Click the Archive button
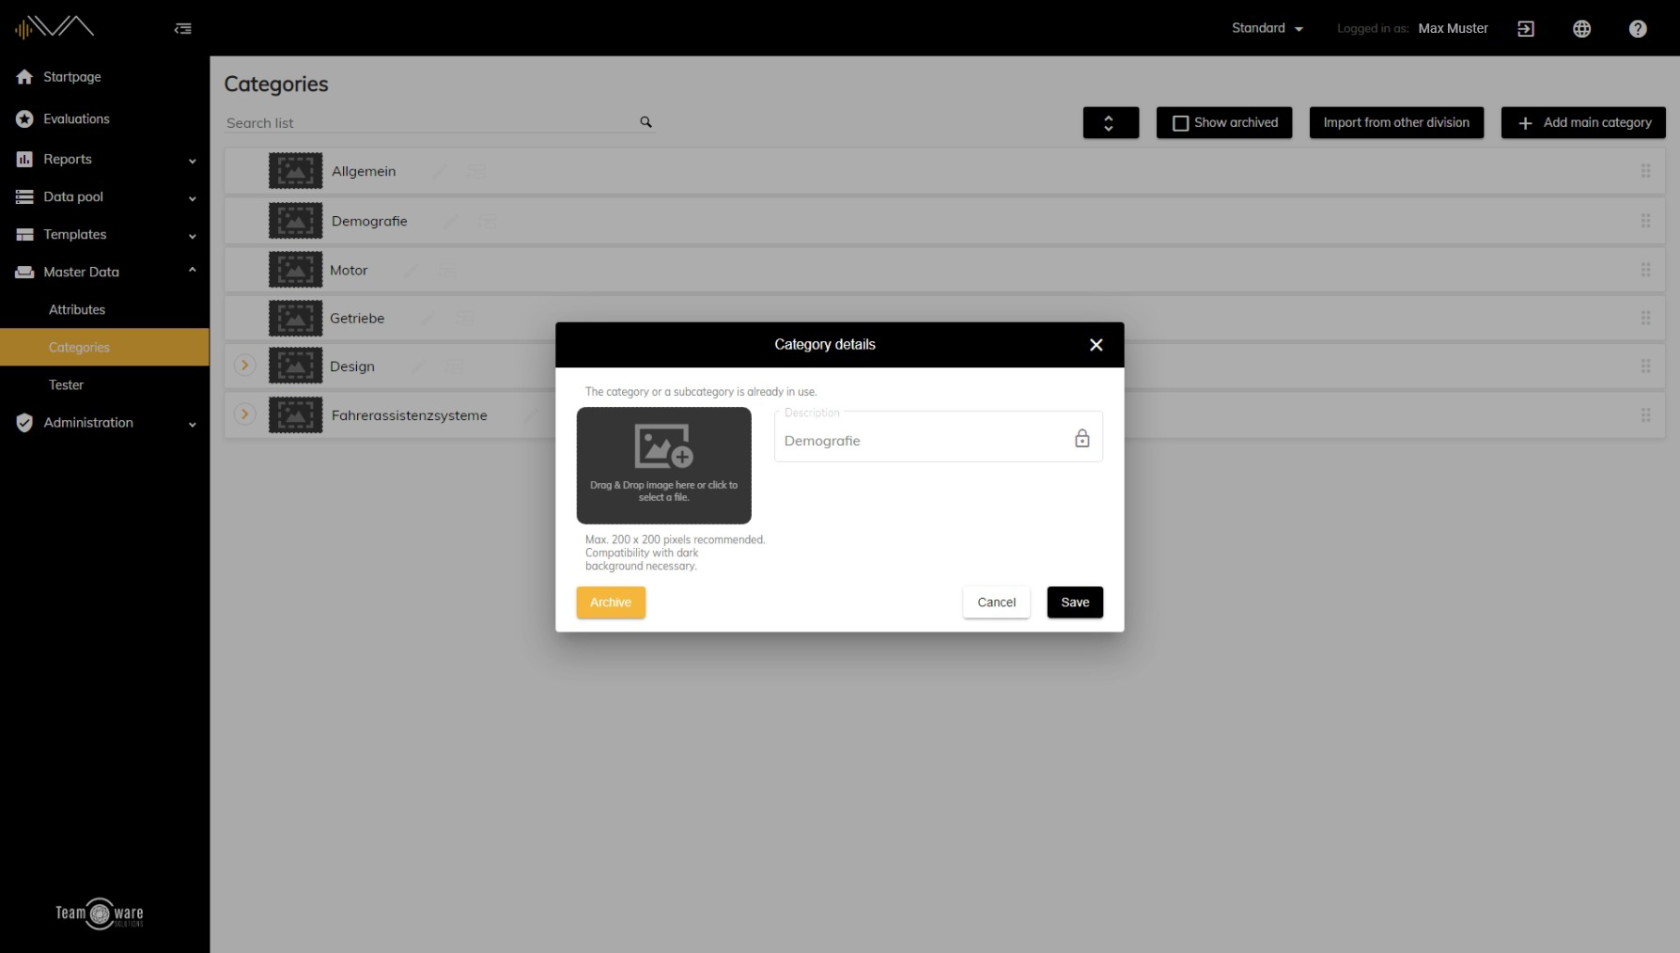Image resolution: width=1680 pixels, height=953 pixels. coord(611,602)
